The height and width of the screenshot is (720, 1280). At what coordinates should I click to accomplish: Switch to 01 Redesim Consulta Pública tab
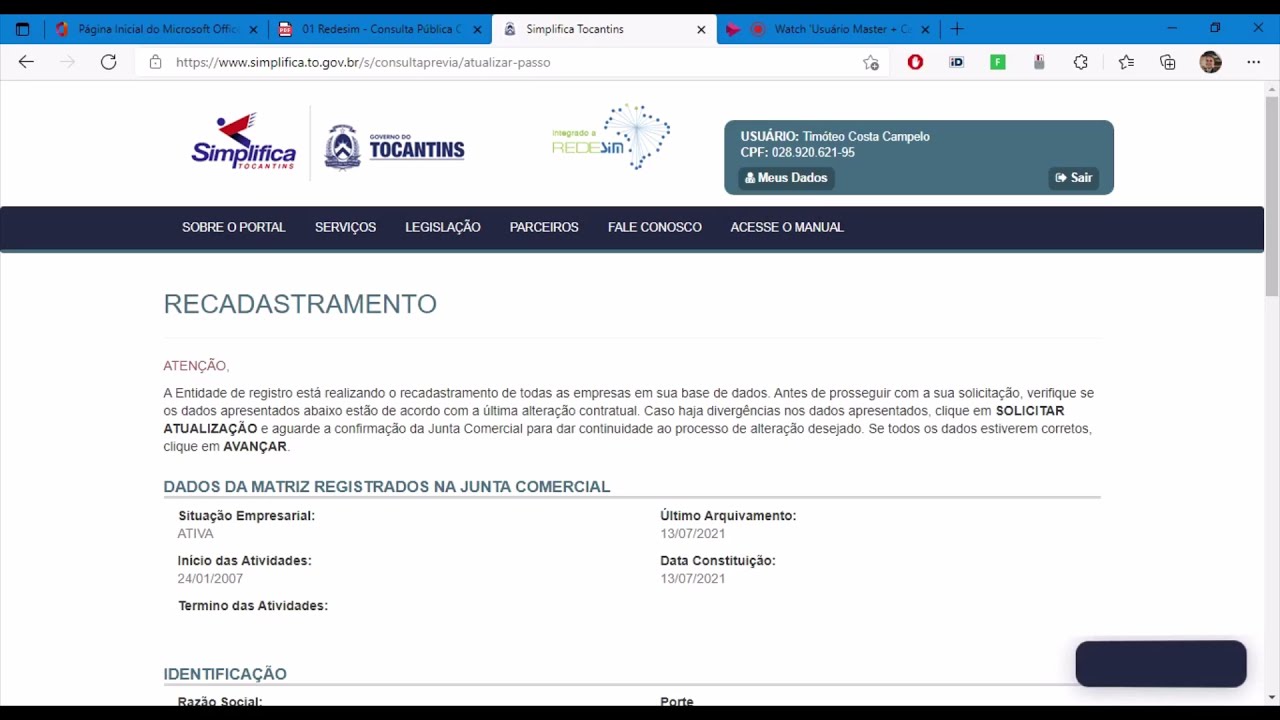click(380, 29)
